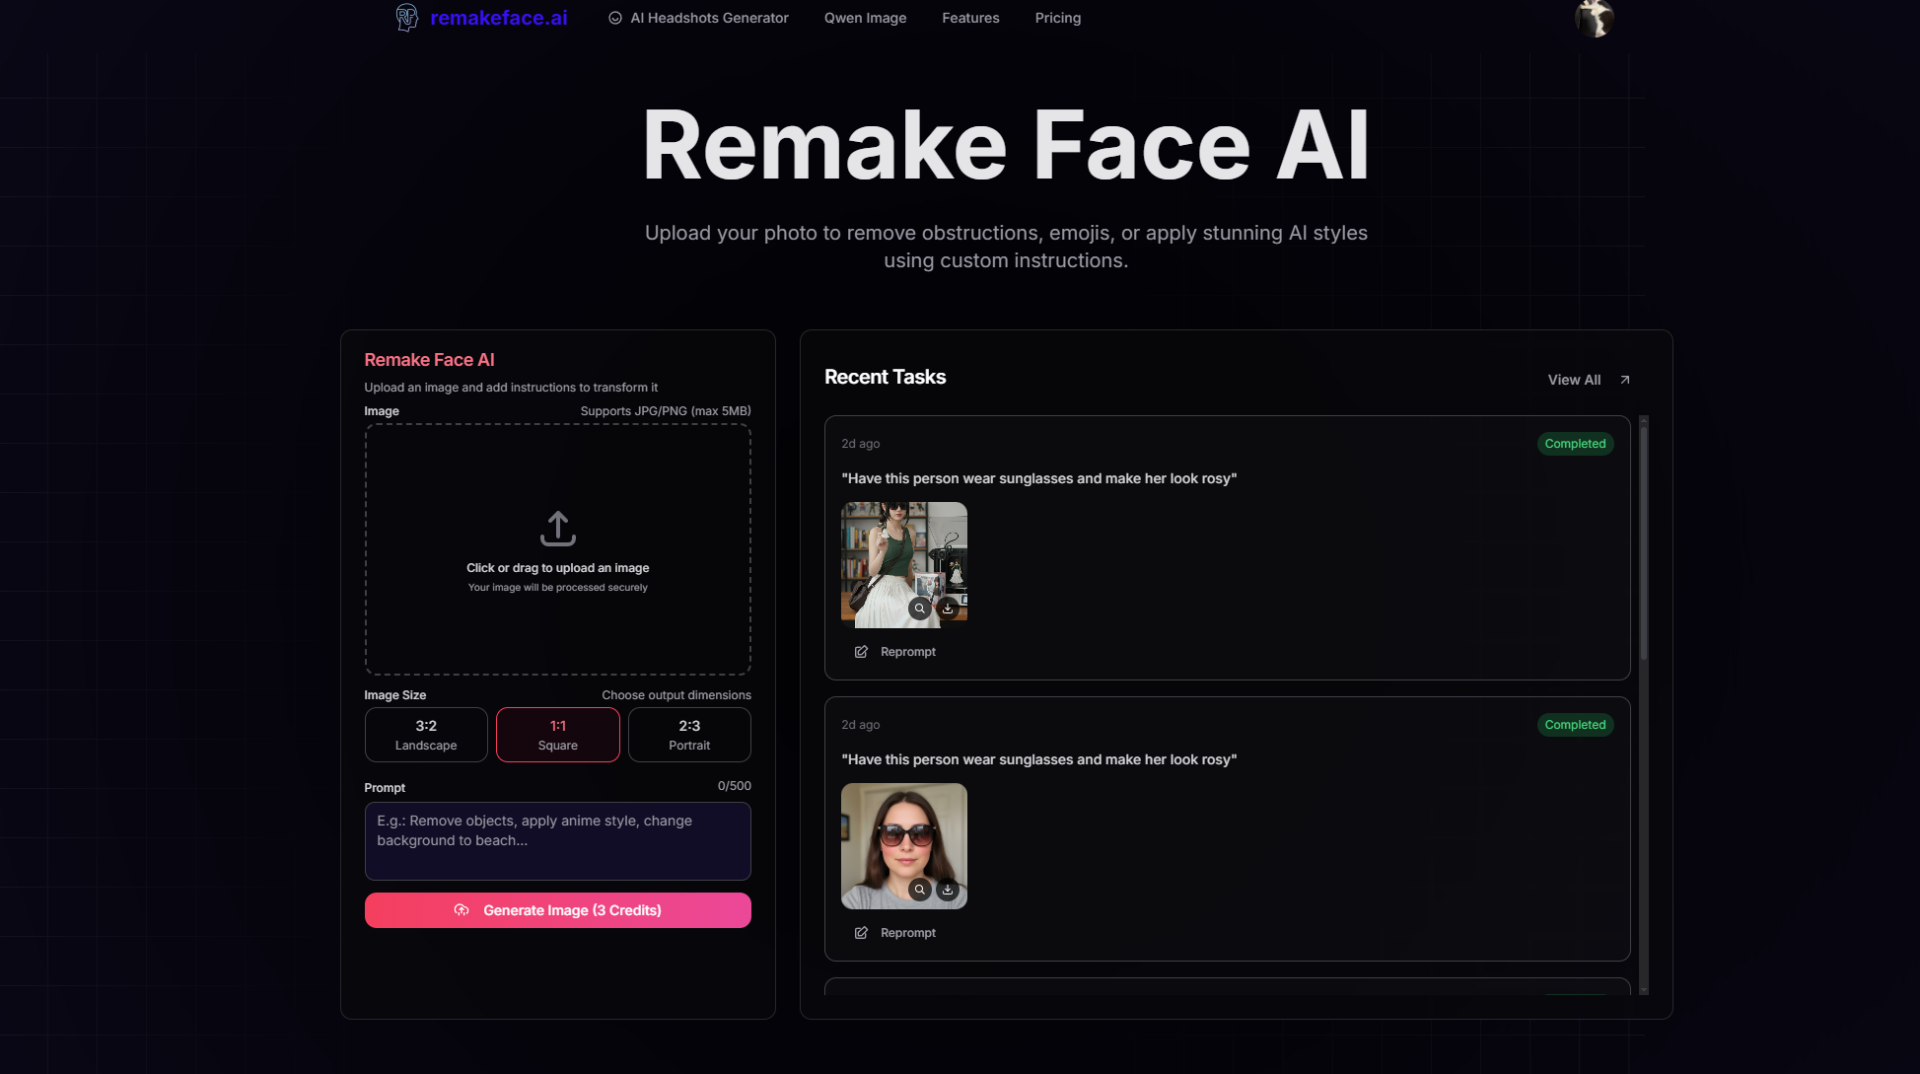Click the user avatar in the header
This screenshot has height=1074, width=1920.
1594,18
